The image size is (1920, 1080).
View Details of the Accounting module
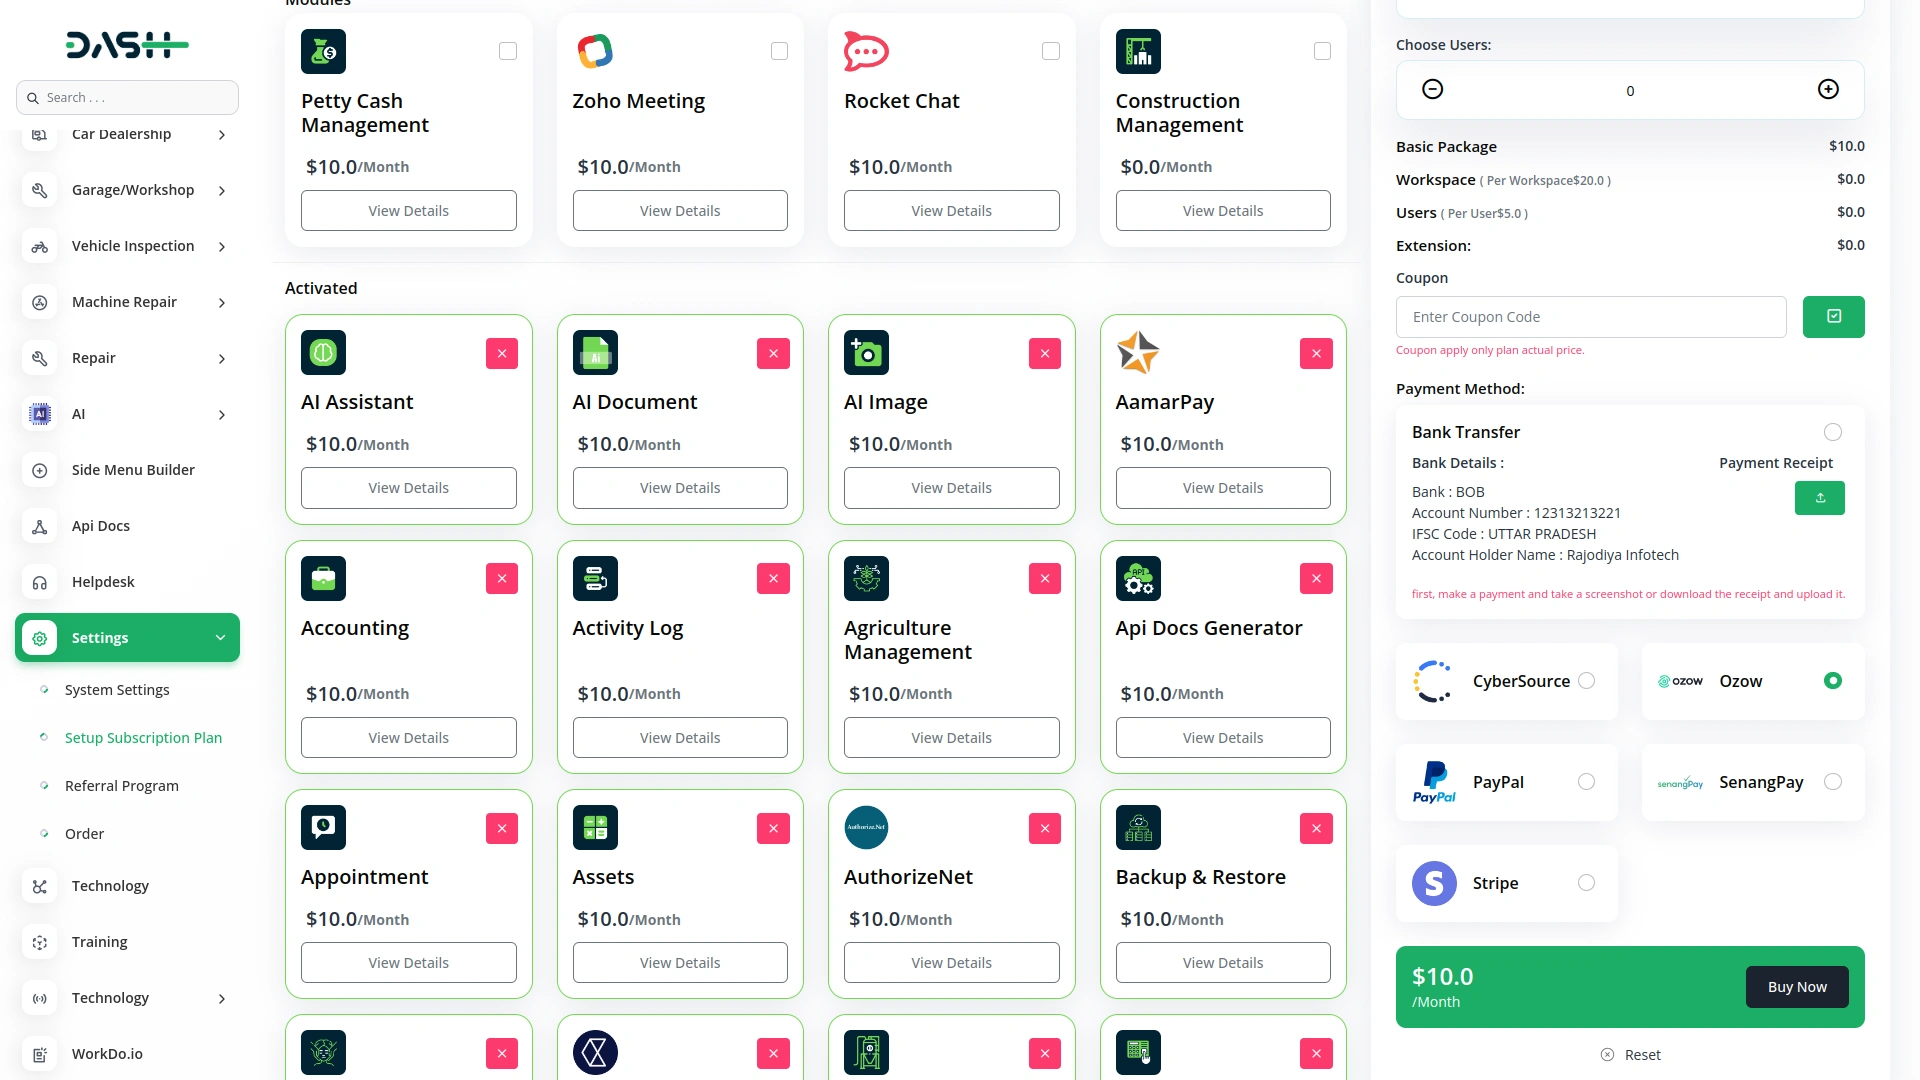point(408,738)
